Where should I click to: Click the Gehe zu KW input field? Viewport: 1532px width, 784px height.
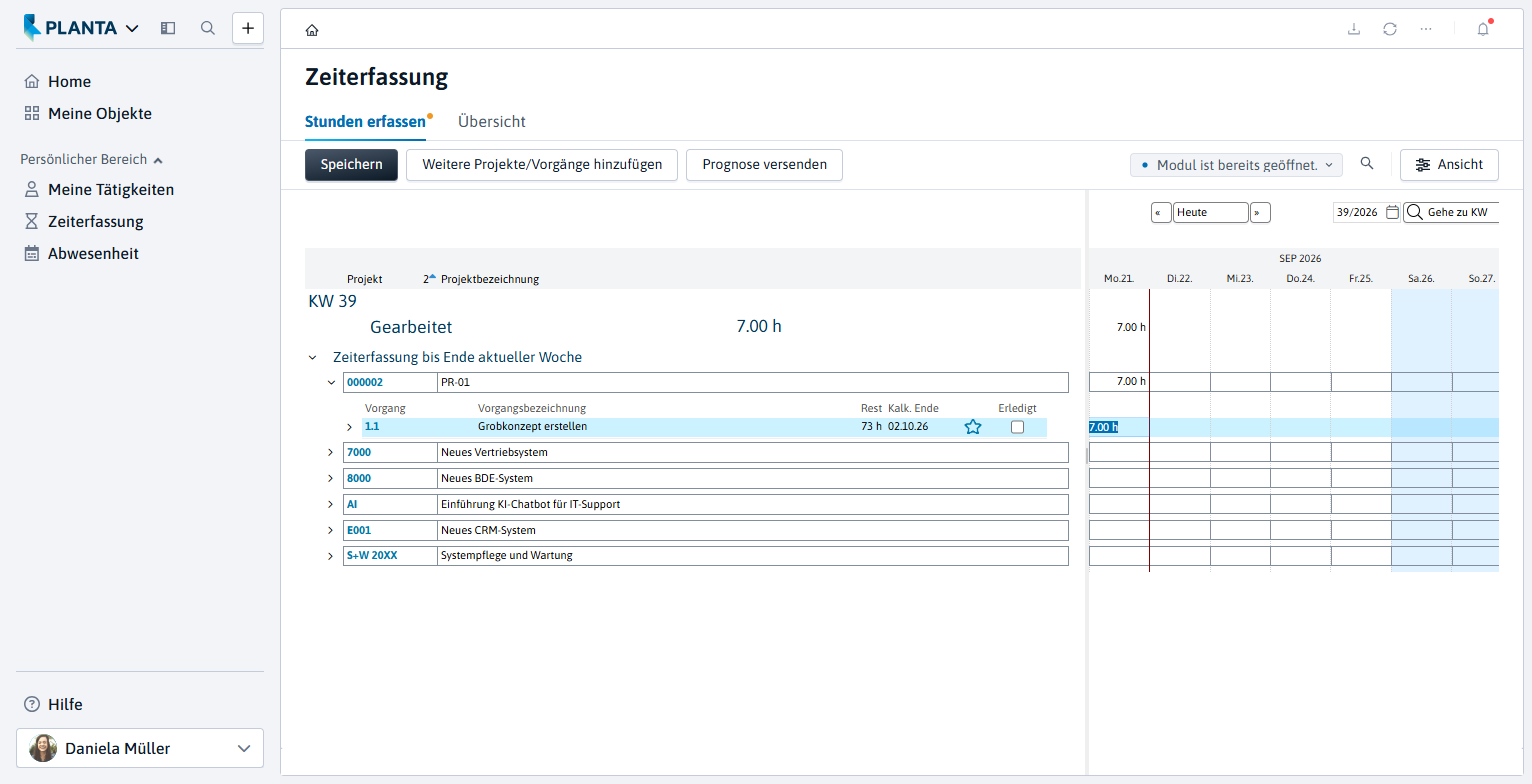click(1452, 212)
